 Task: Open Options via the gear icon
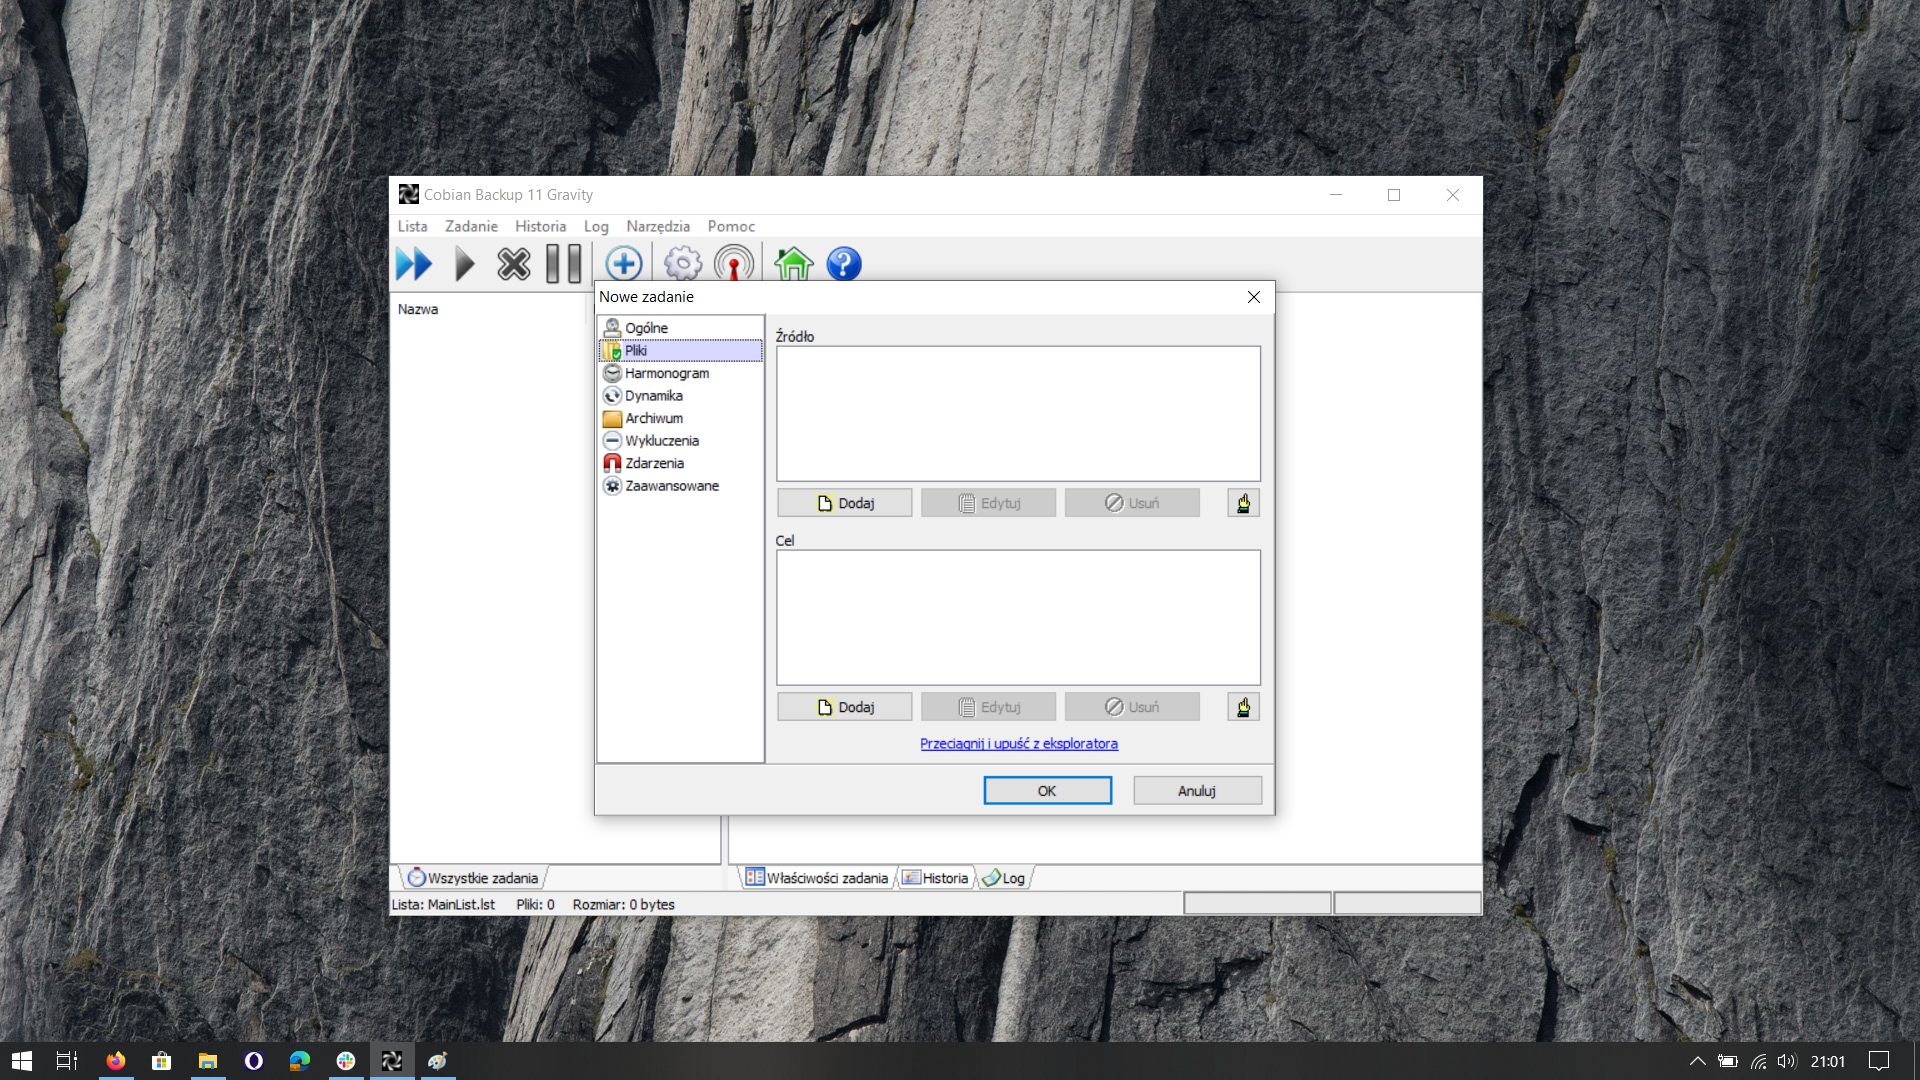(683, 264)
